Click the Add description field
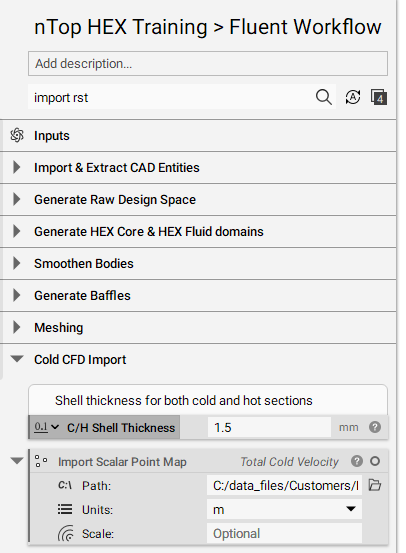 pos(208,63)
